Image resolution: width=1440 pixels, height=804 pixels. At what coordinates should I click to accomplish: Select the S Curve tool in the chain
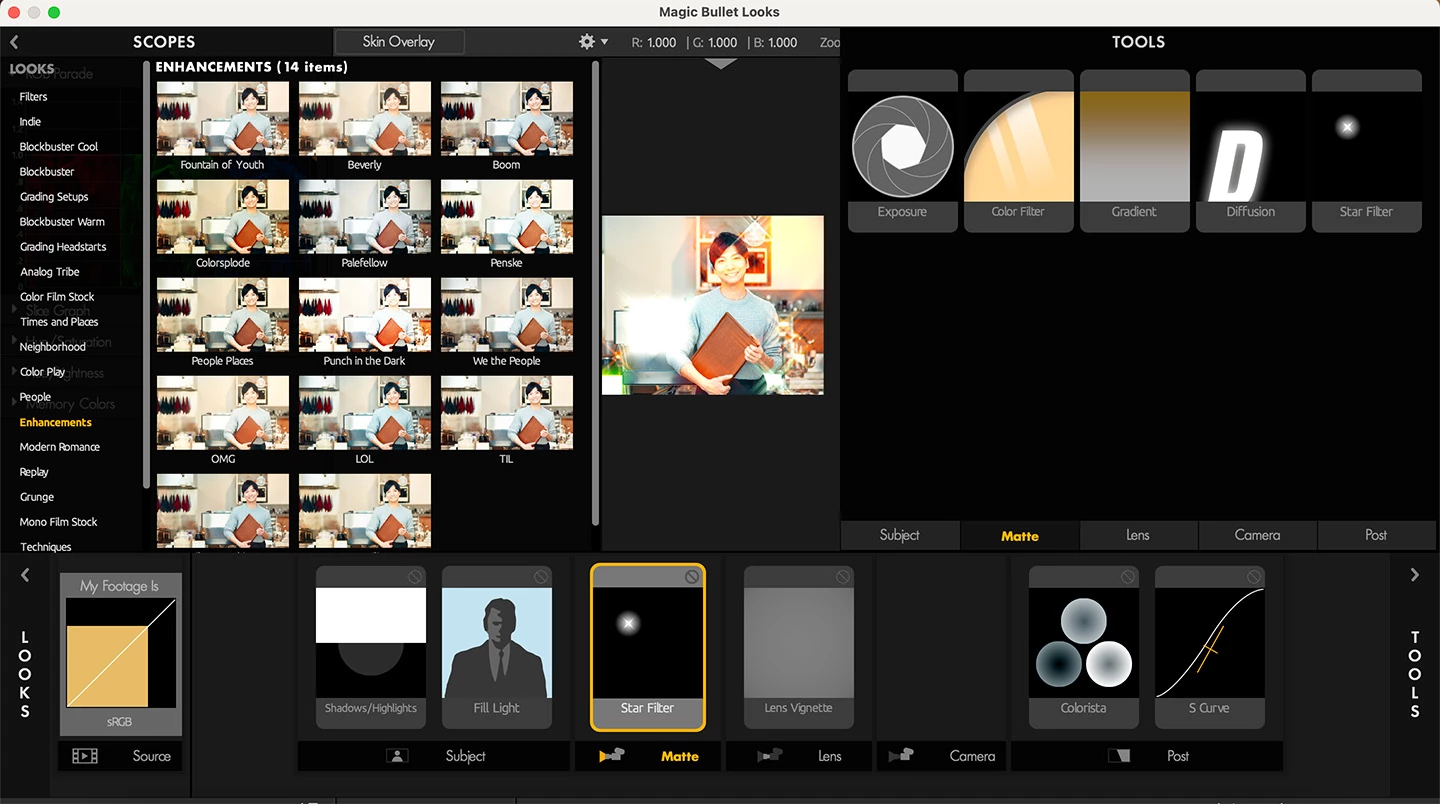coord(1210,647)
